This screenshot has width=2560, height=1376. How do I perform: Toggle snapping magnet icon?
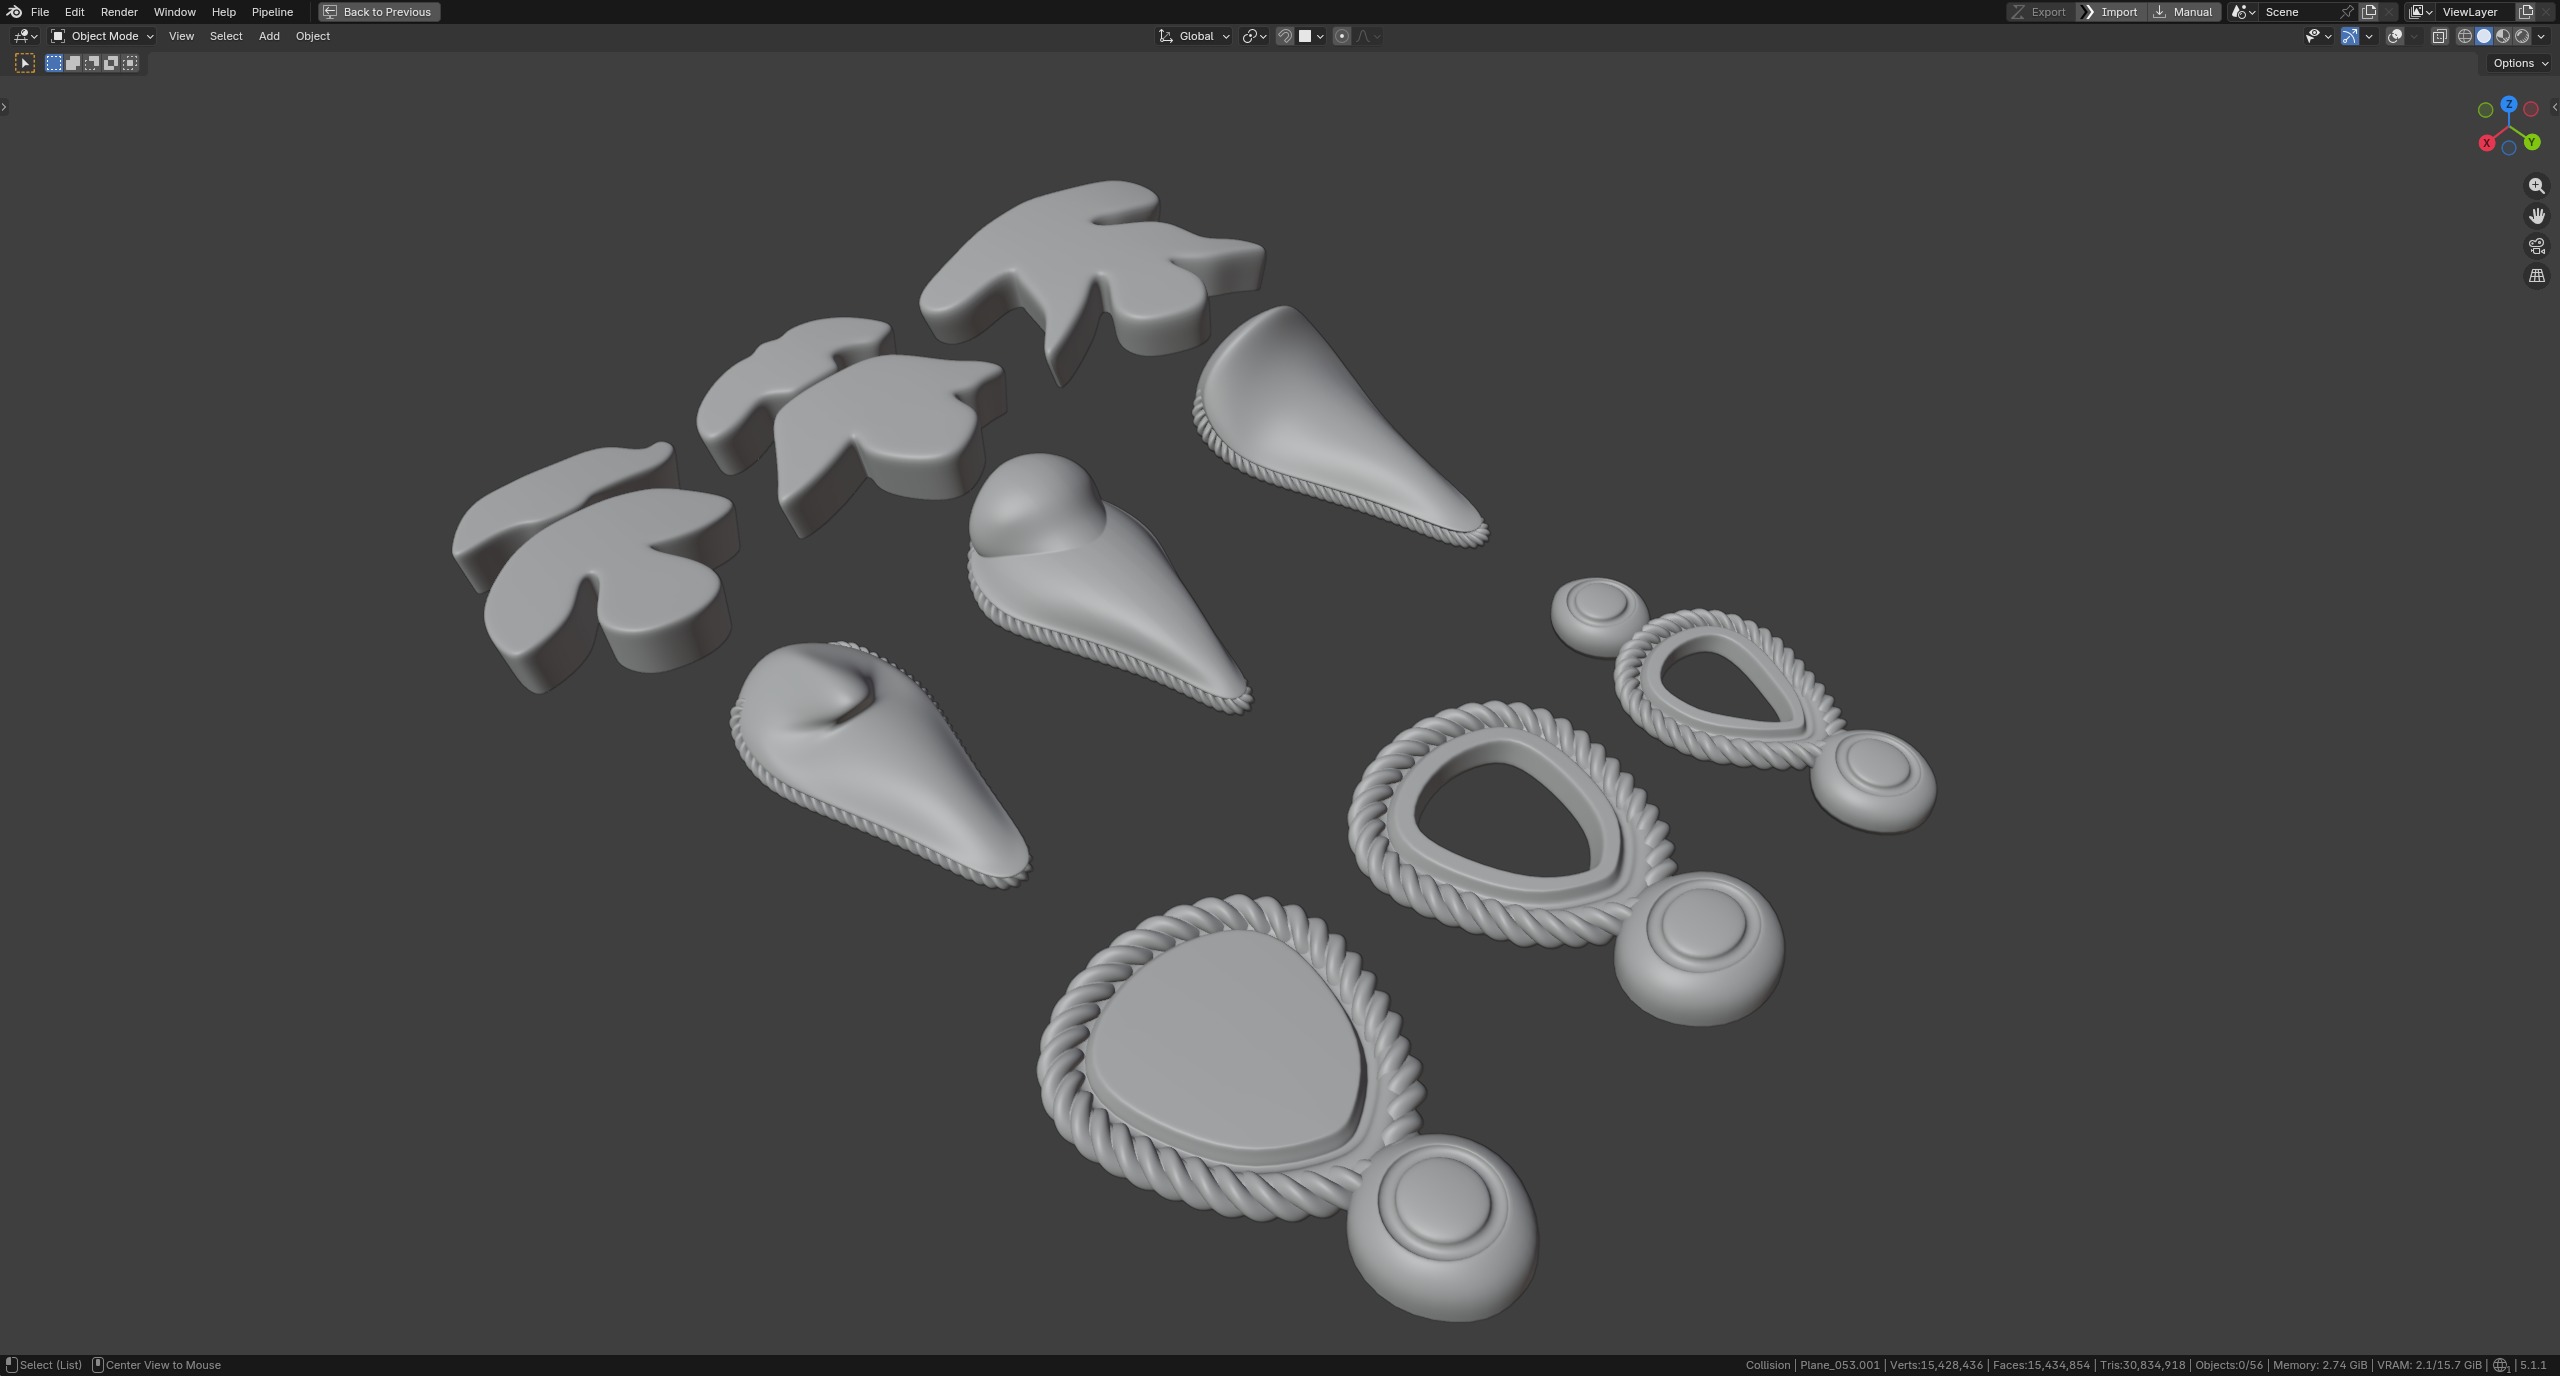click(1285, 36)
